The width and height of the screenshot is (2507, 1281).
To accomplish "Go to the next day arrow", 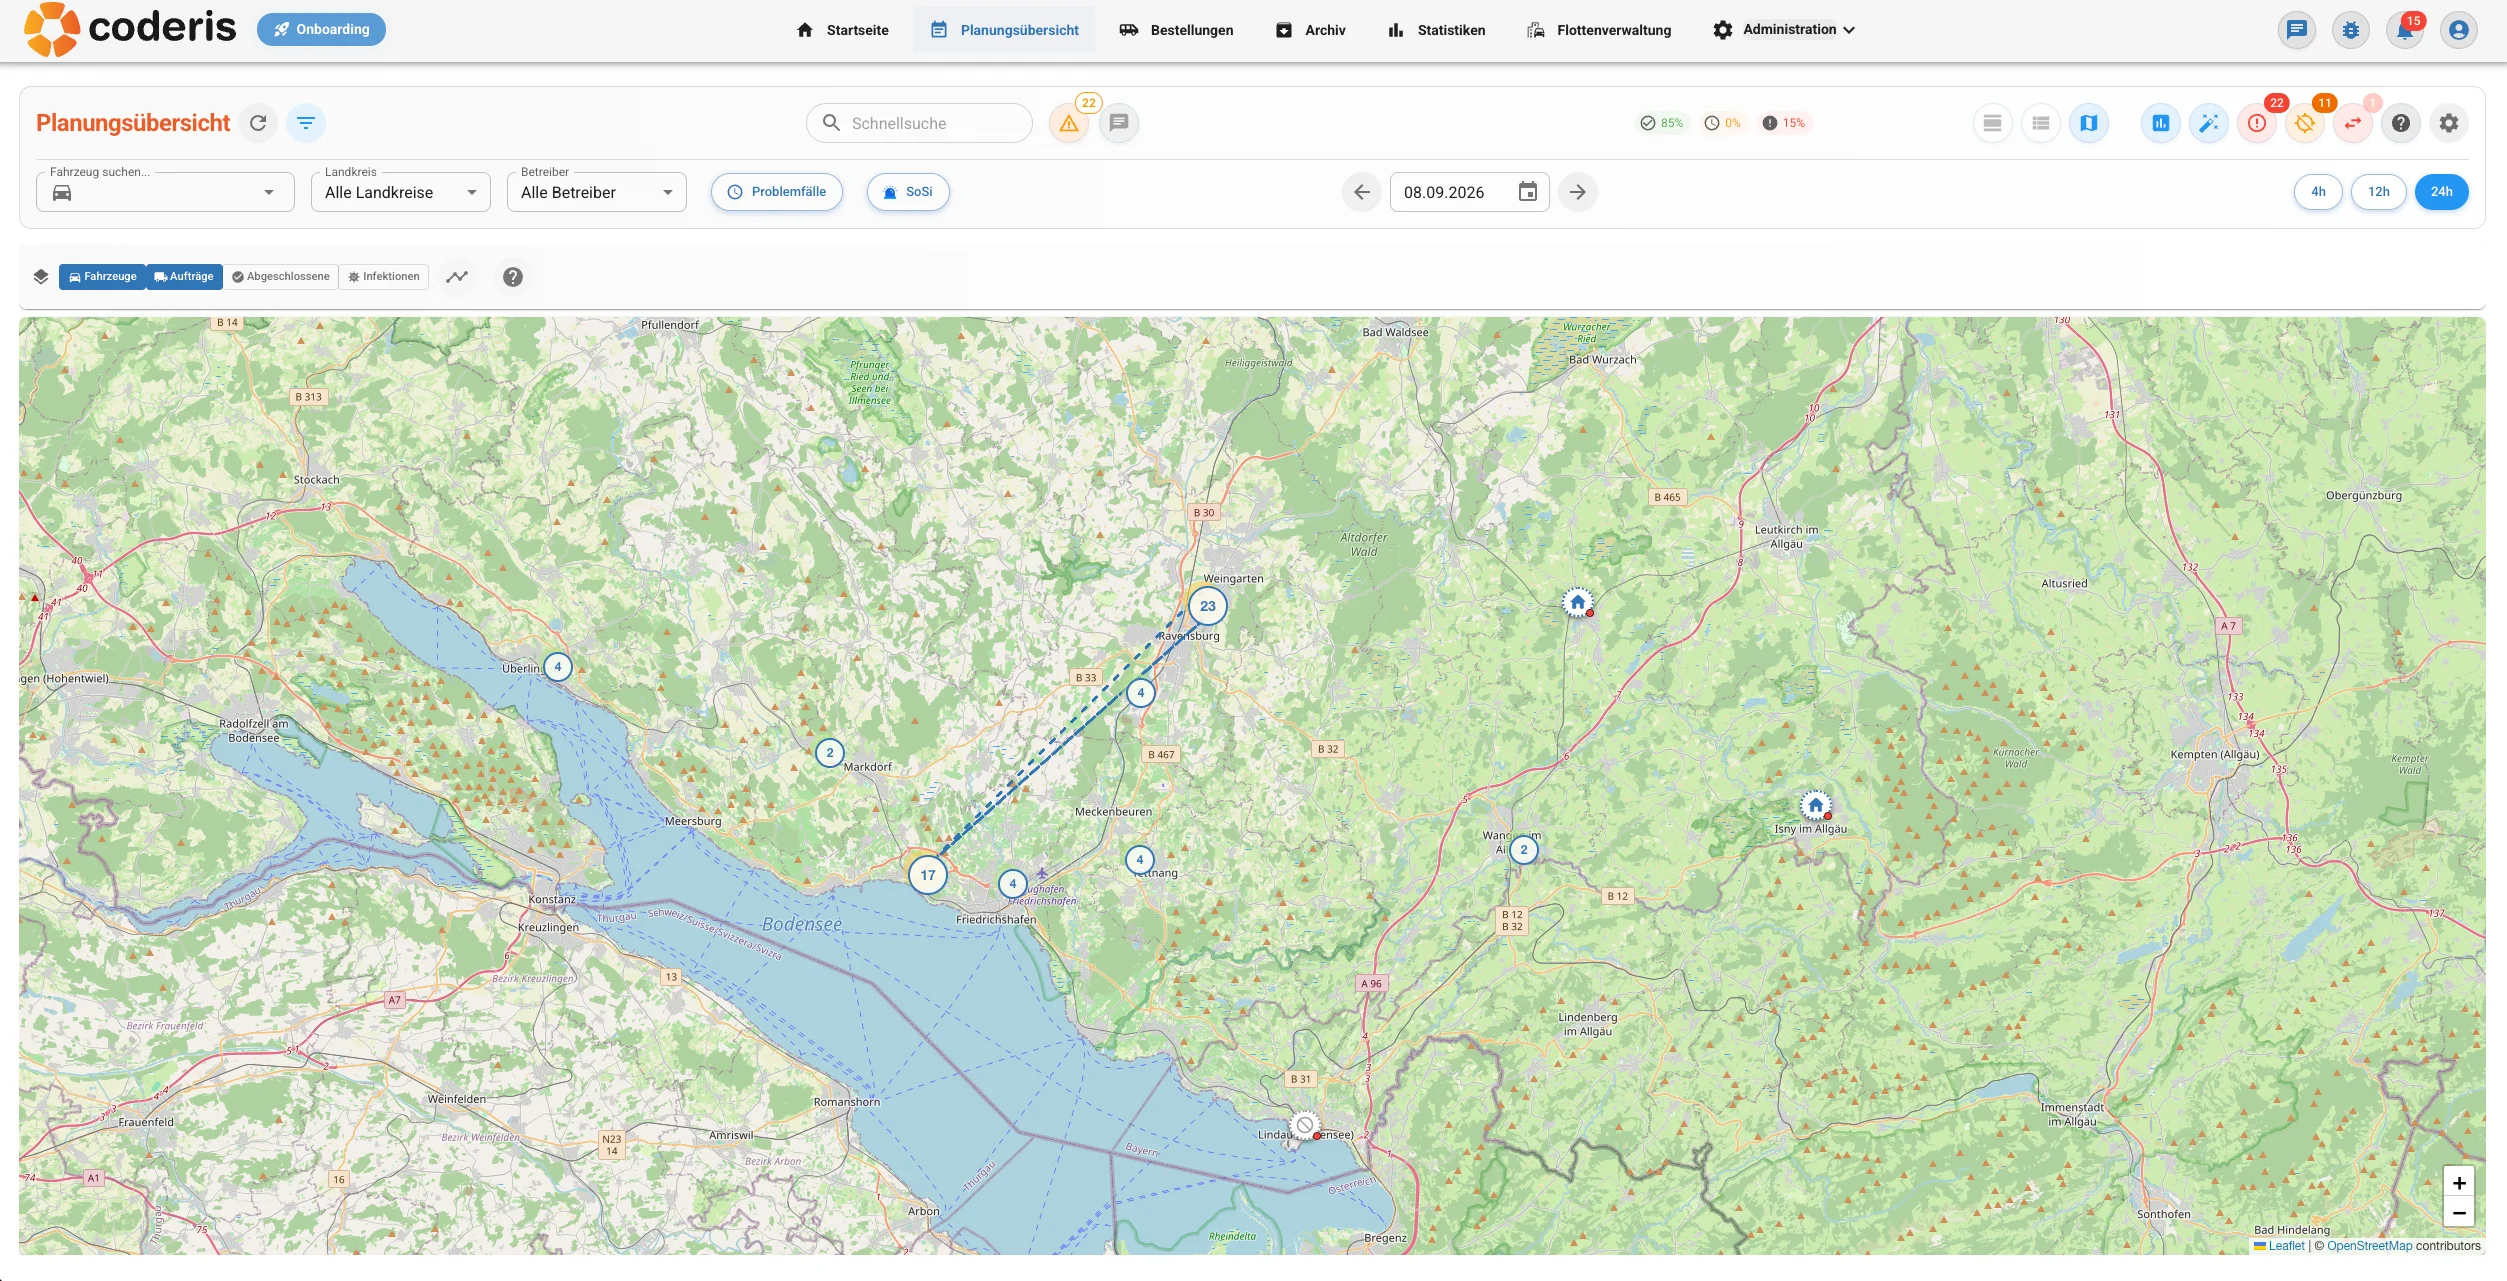I will point(1577,192).
